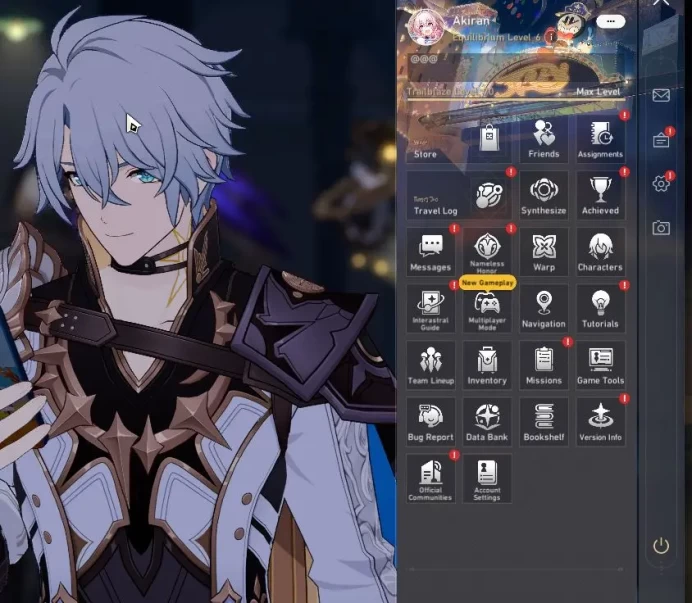Click the three-dot more button near Akiran
Viewport: 692px width, 603px height.
pos(610,21)
